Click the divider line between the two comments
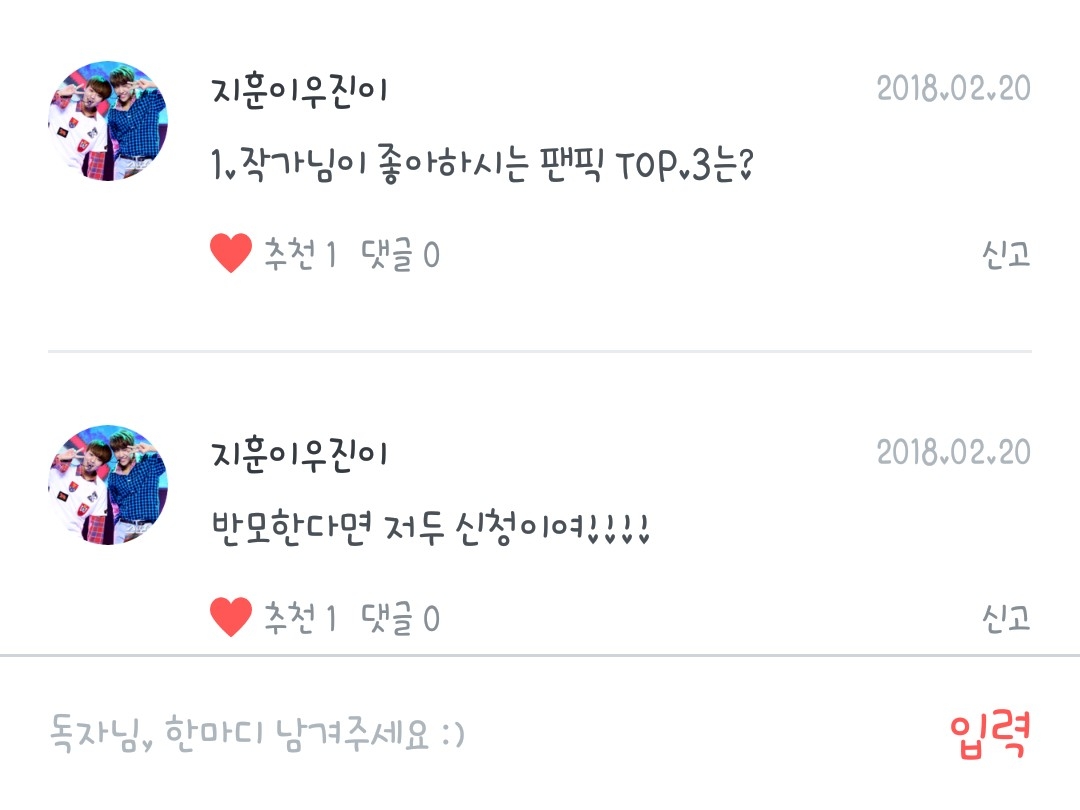The width and height of the screenshot is (1080, 810). [x=540, y=351]
